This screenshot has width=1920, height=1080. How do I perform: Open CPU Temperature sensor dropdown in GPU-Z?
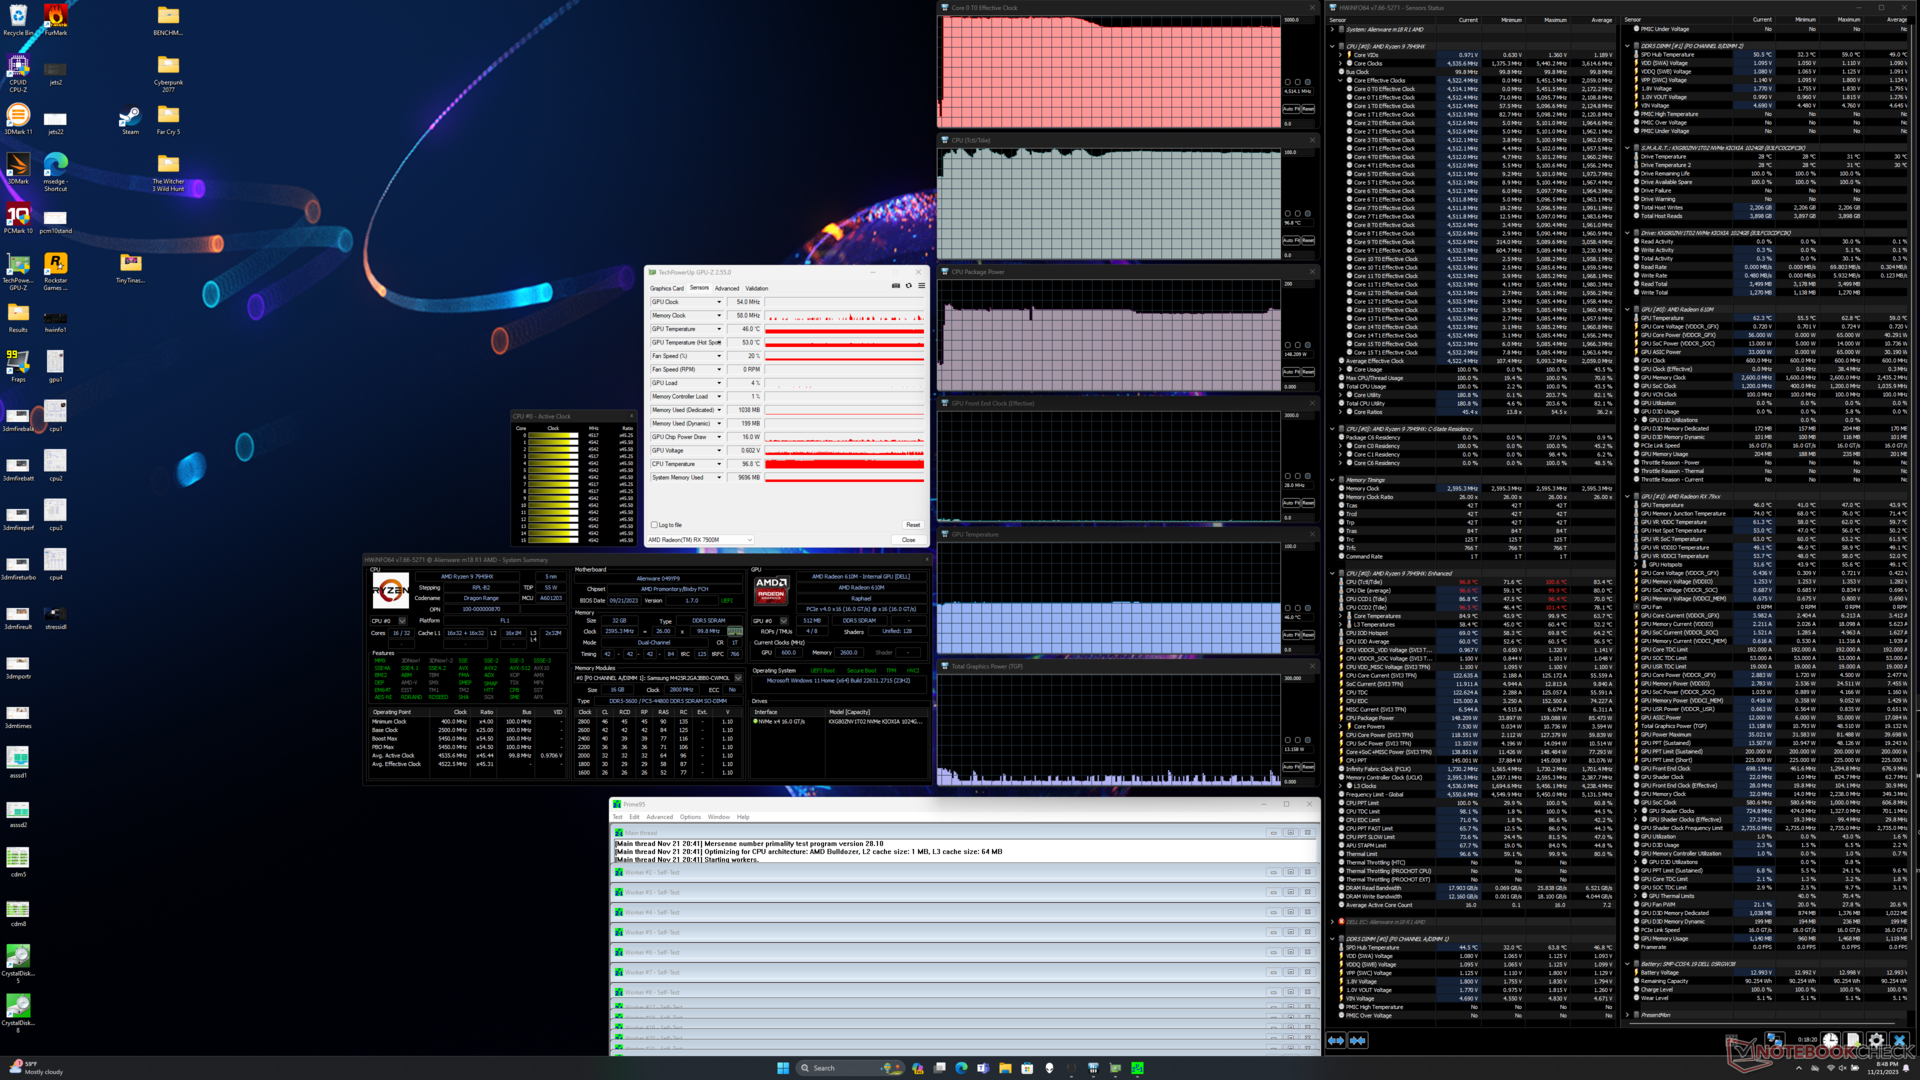[x=718, y=464]
